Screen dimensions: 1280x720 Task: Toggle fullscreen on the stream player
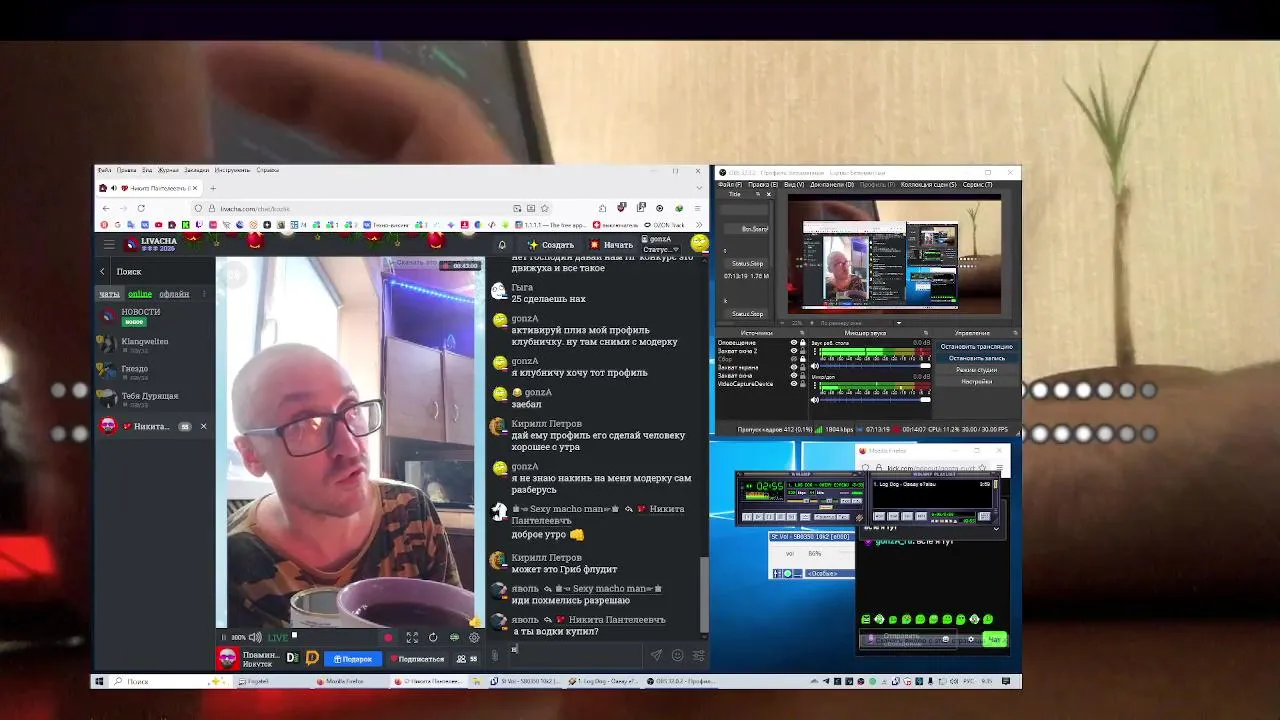pyautogui.click(x=412, y=637)
